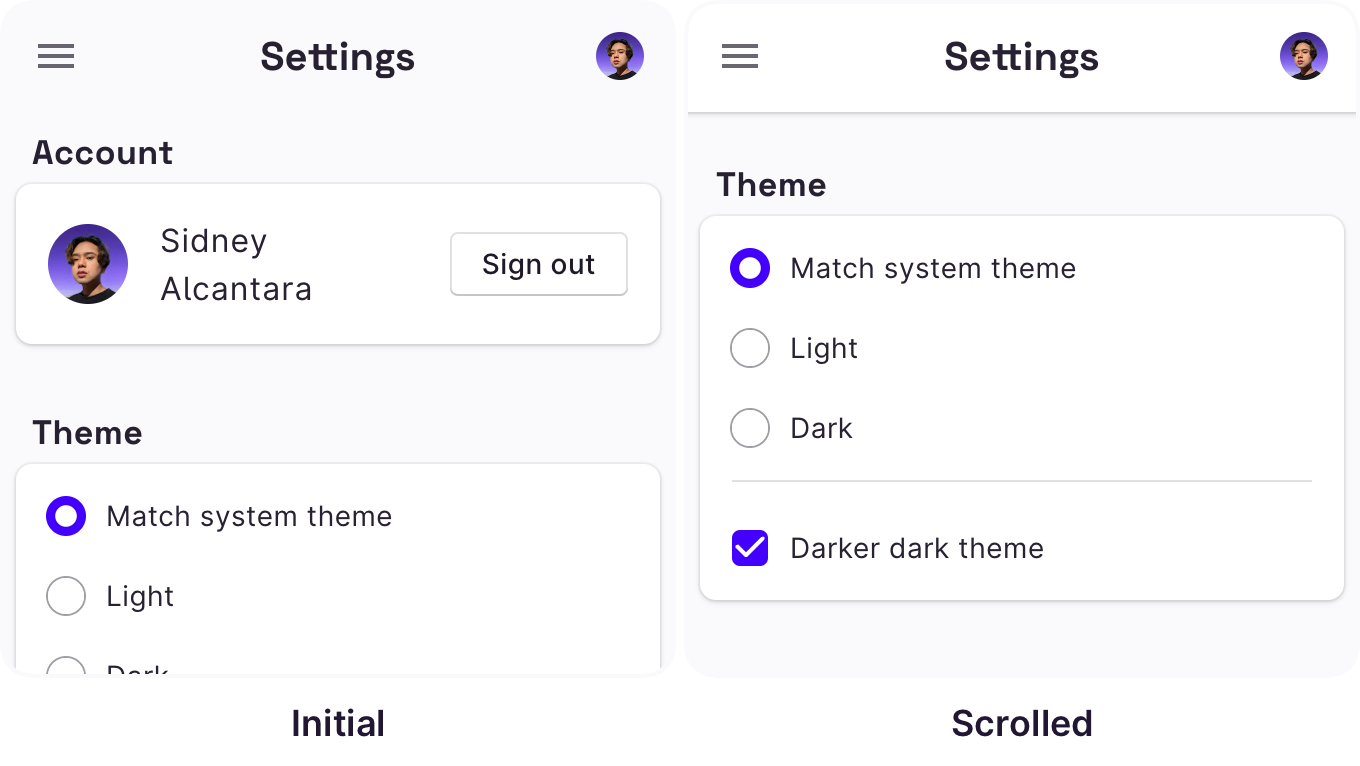The height and width of the screenshot is (766, 1360).
Task: Click the Darker dark theme label text
Action: coord(917,548)
